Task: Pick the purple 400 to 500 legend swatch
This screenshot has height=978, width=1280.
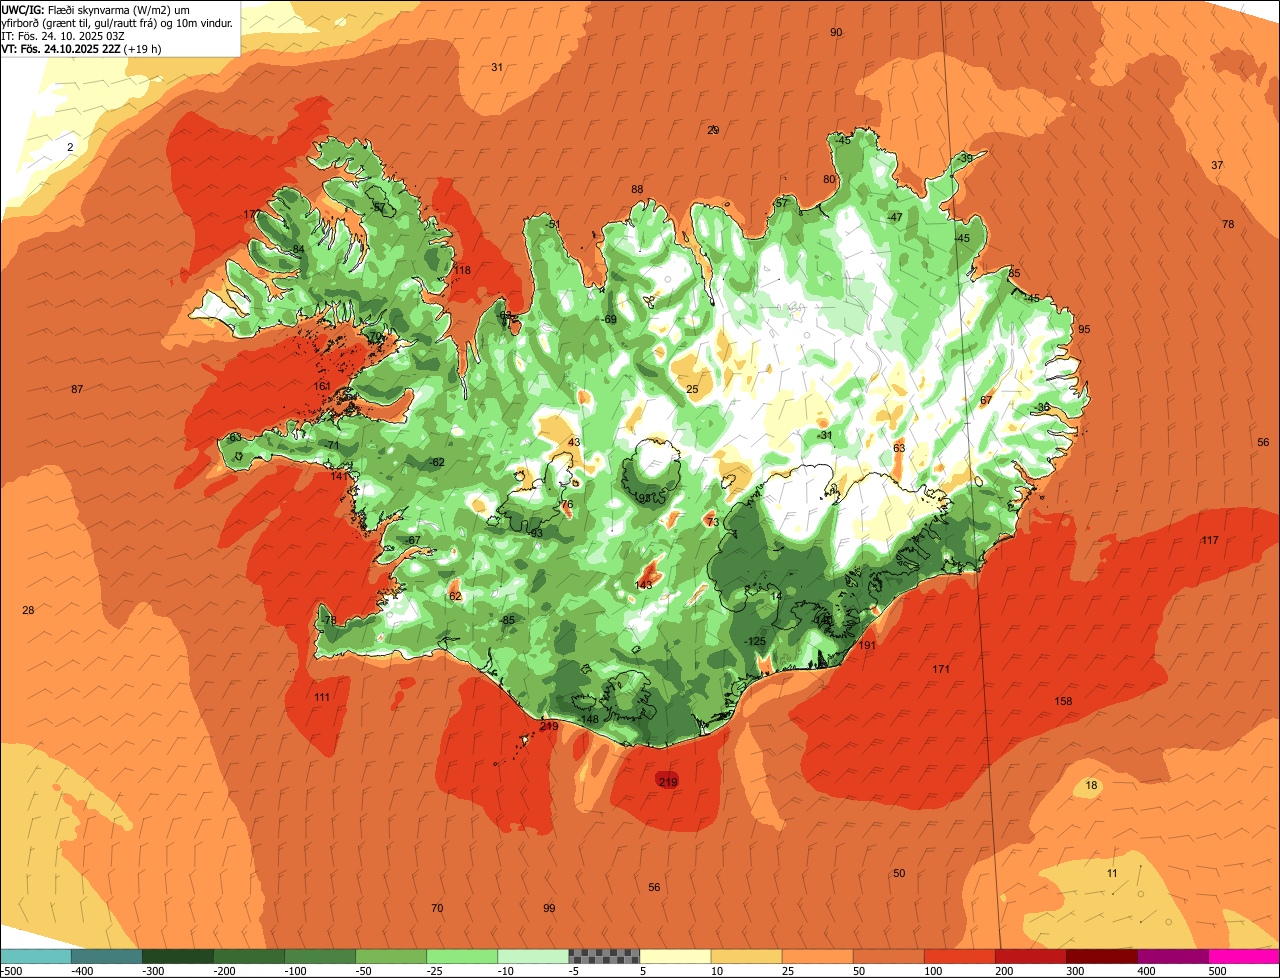Action: point(1172,957)
